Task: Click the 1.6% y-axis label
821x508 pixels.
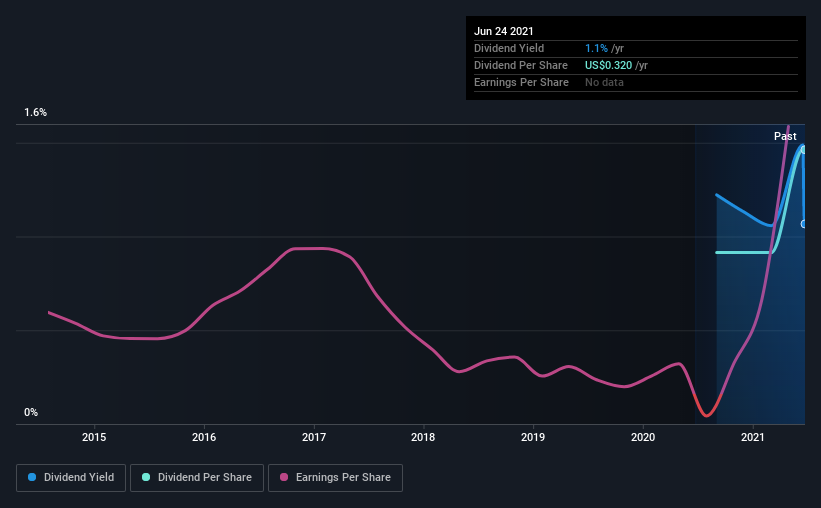Action: pyautogui.click(x=36, y=113)
